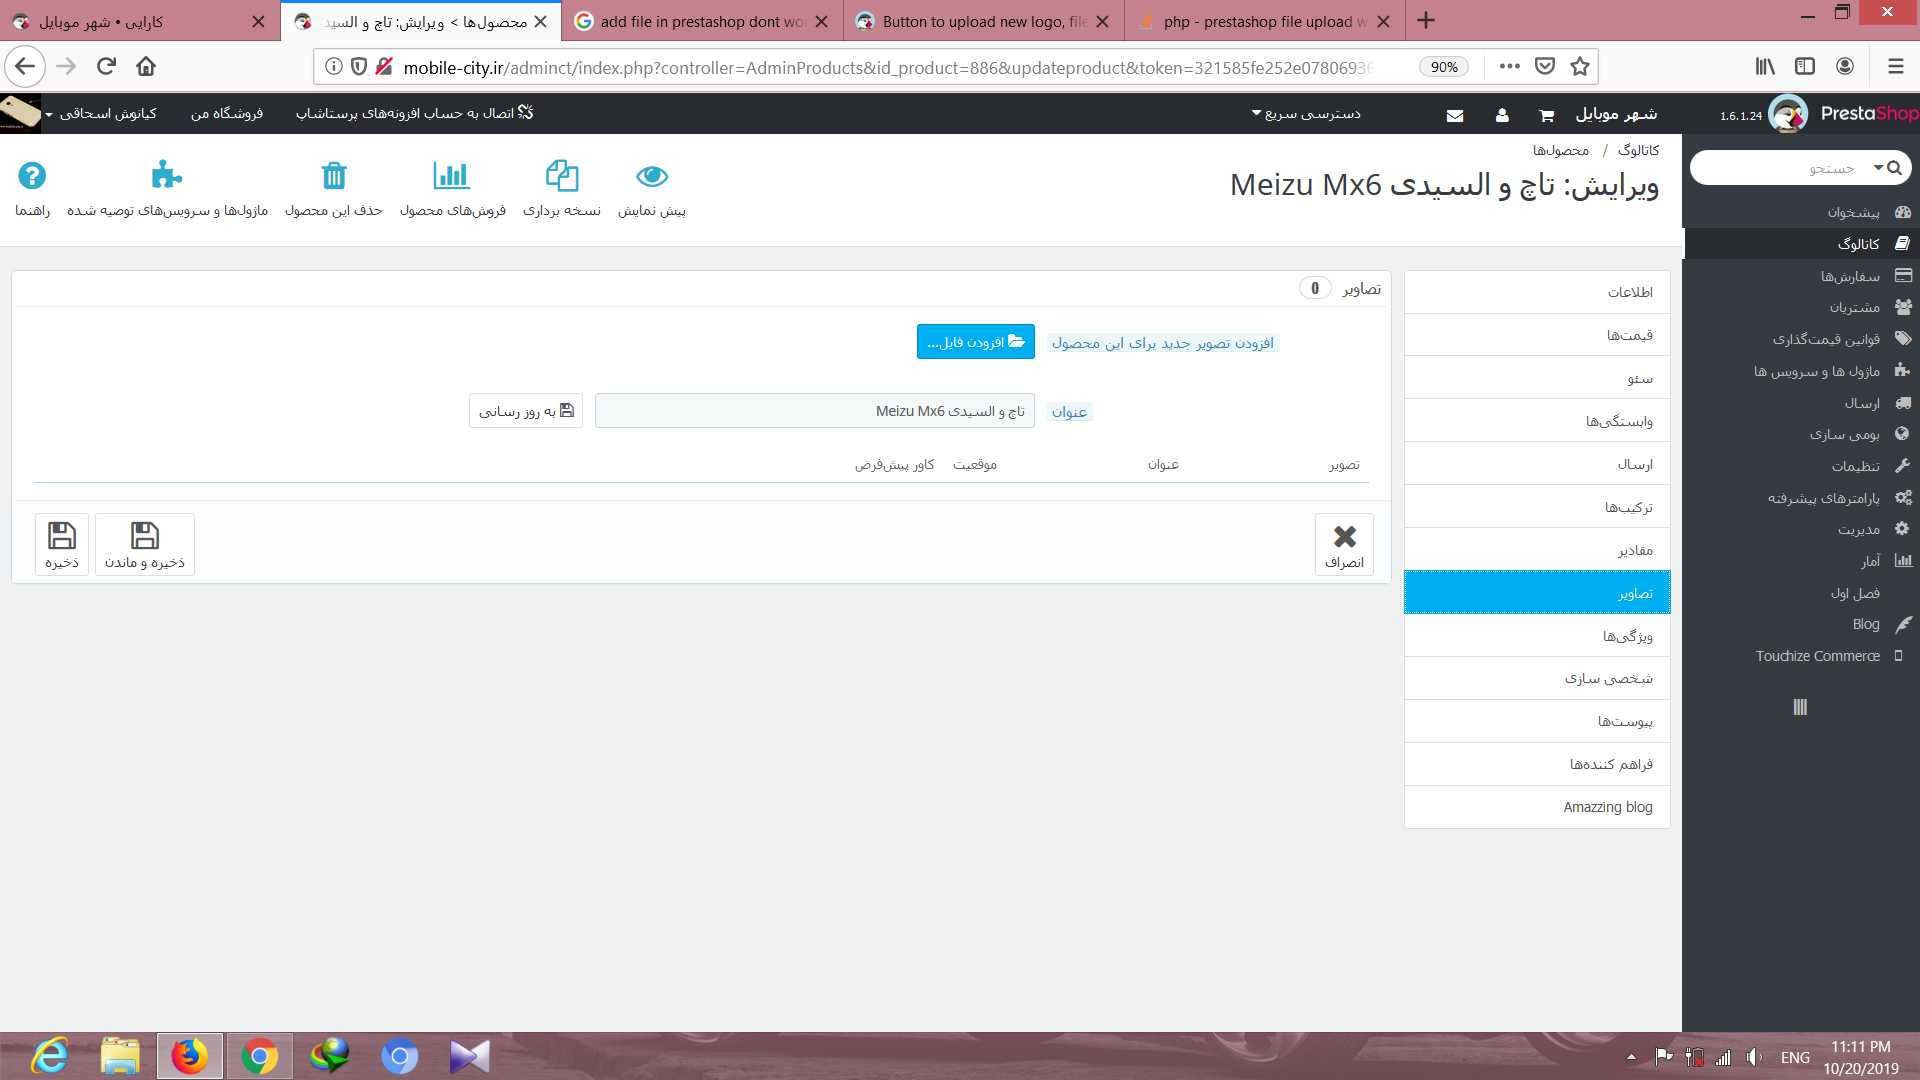The width and height of the screenshot is (1920, 1080).
Task: Click My shop (فروشگاه من) header link
Action: pos(227,113)
